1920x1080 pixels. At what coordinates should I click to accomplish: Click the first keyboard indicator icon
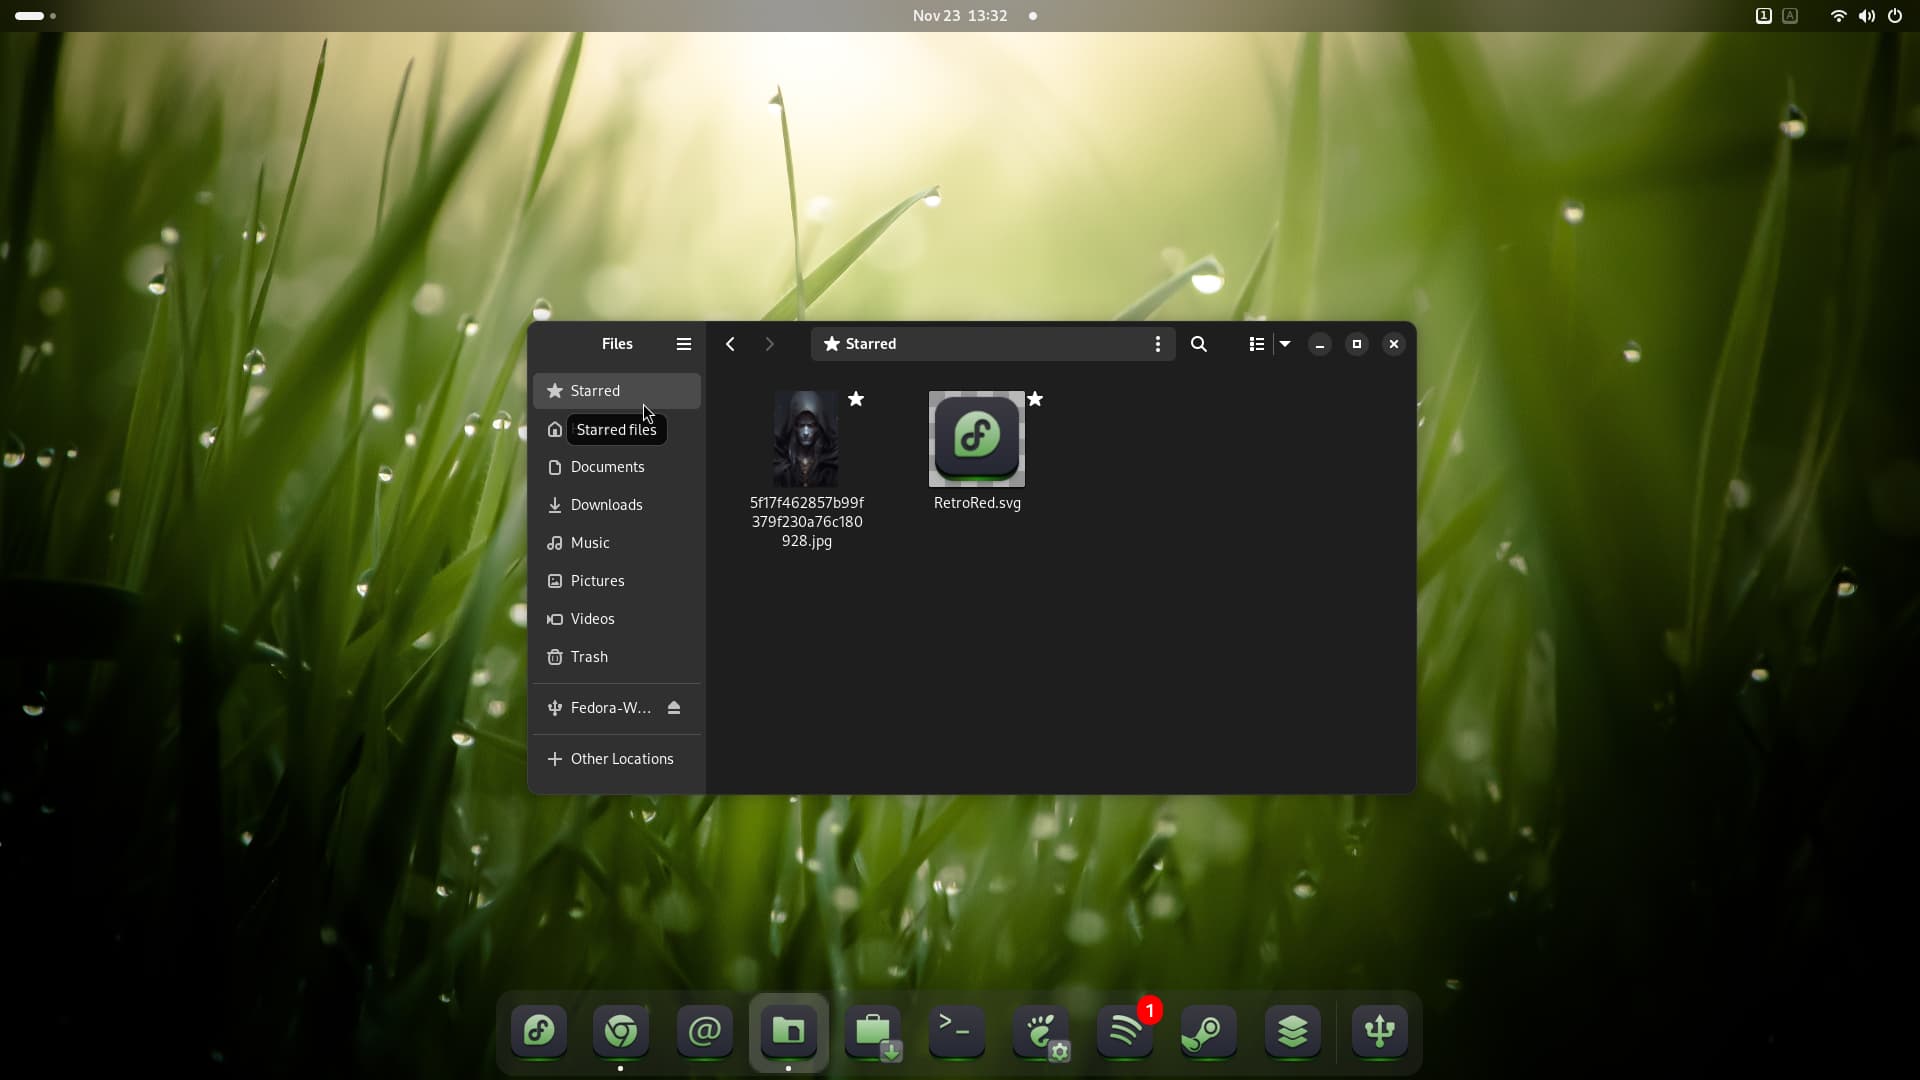[x=1764, y=16]
